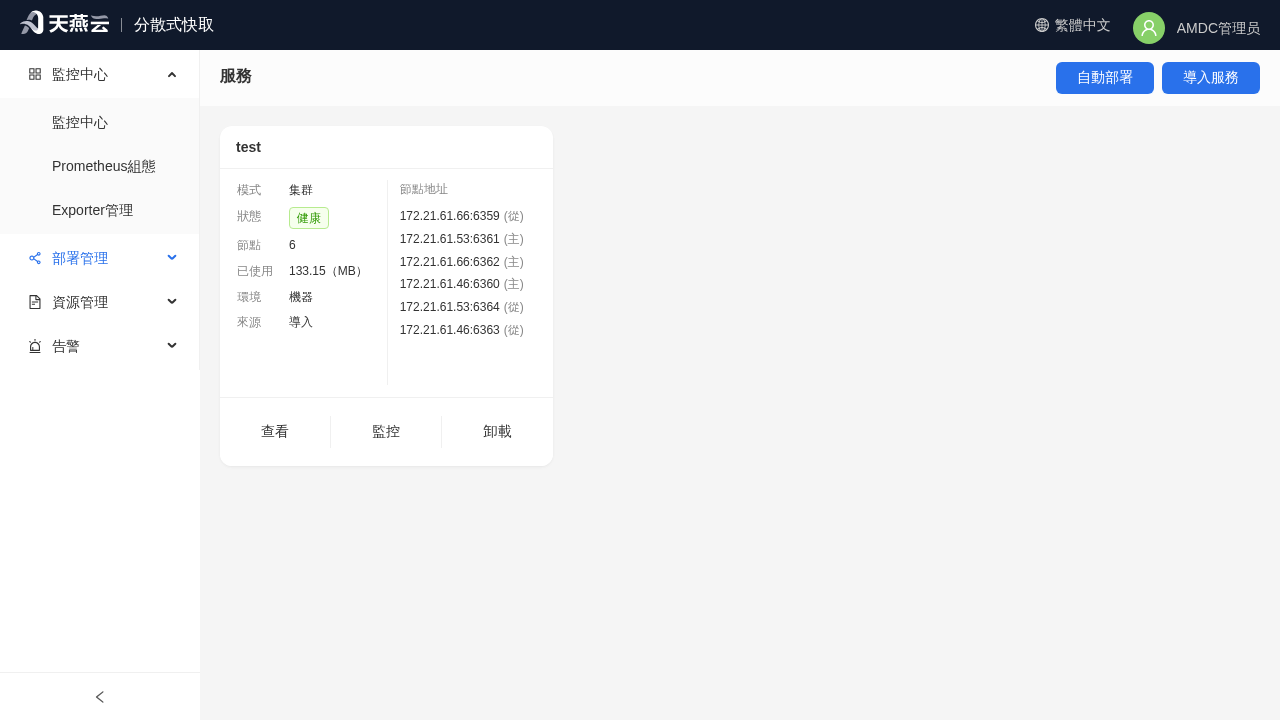Screen dimensions: 1280x720
Task: Switch language via 繁體中文
Action: [1083, 25]
